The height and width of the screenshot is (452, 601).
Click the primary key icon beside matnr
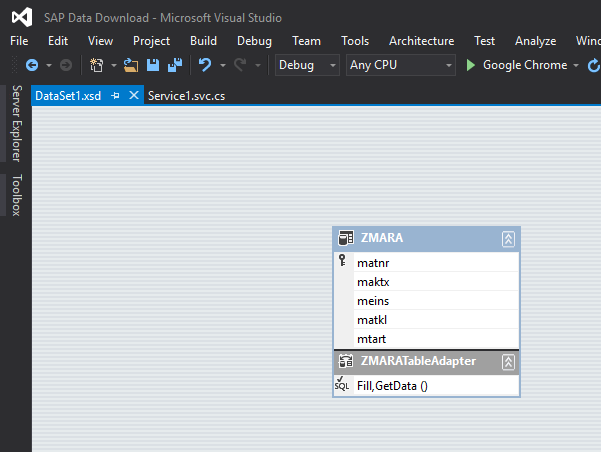tap(343, 260)
